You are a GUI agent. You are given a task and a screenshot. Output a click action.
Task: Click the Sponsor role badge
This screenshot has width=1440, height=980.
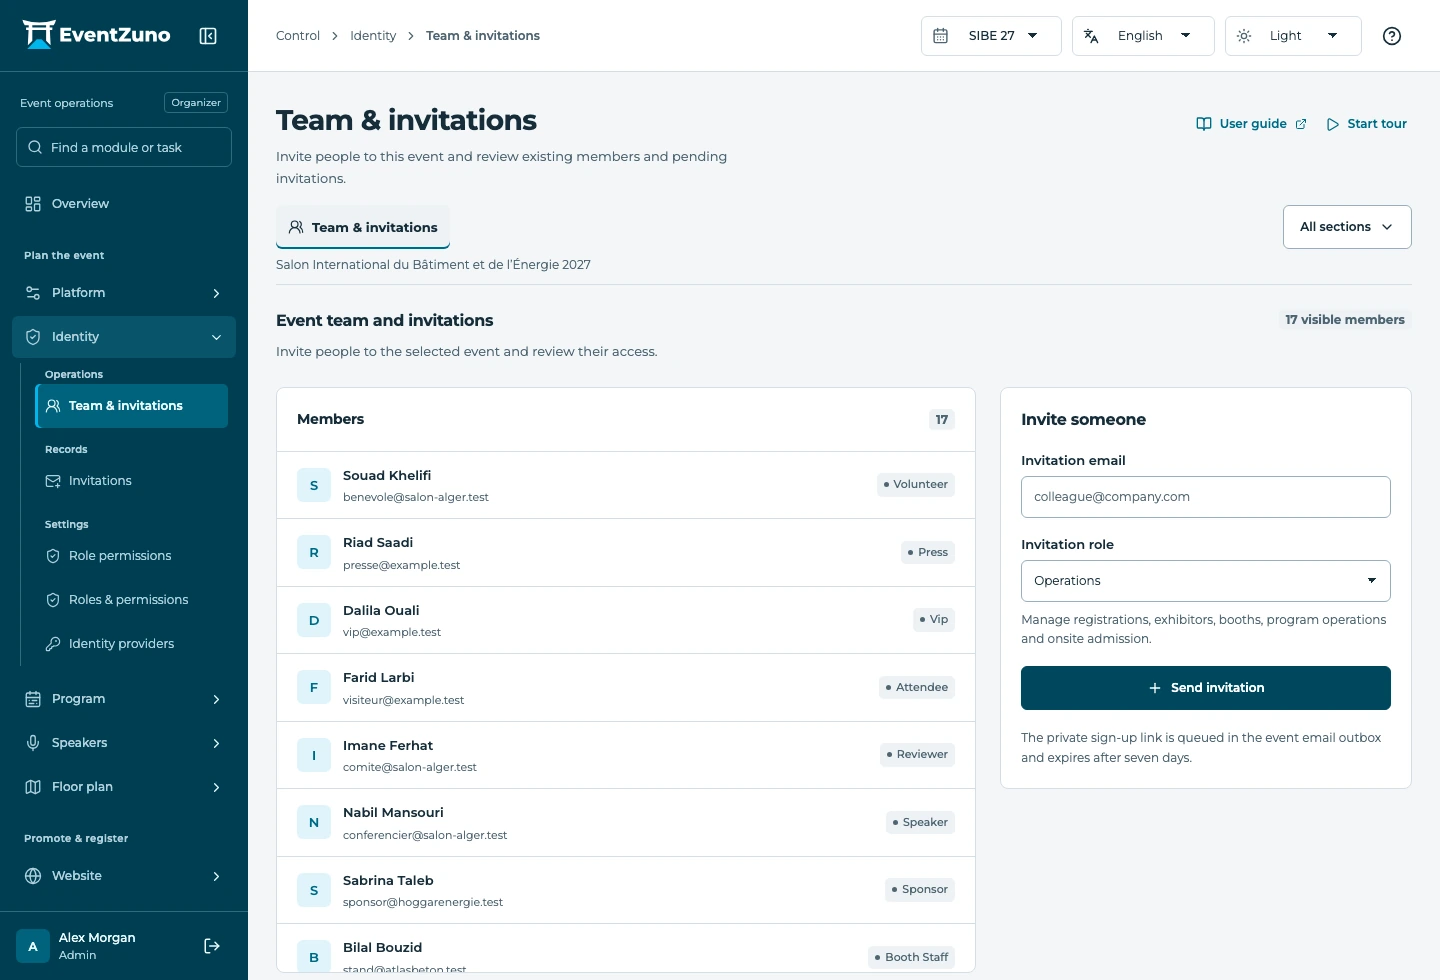[920, 890]
